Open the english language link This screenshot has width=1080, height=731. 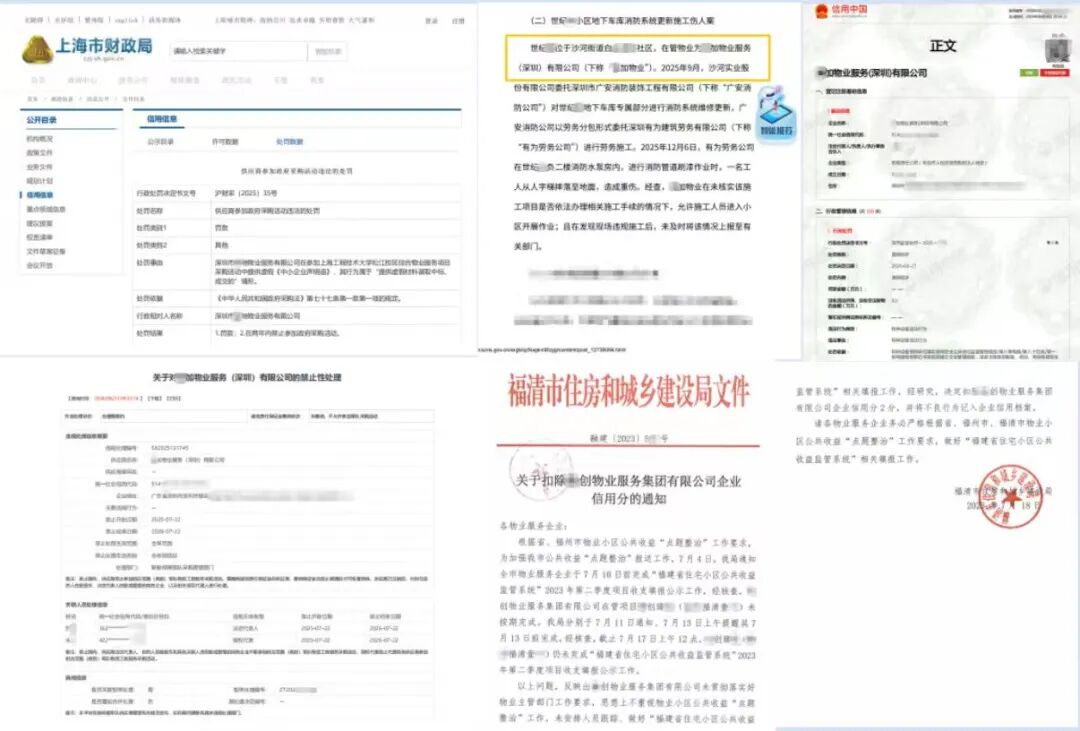pyautogui.click(x=126, y=21)
